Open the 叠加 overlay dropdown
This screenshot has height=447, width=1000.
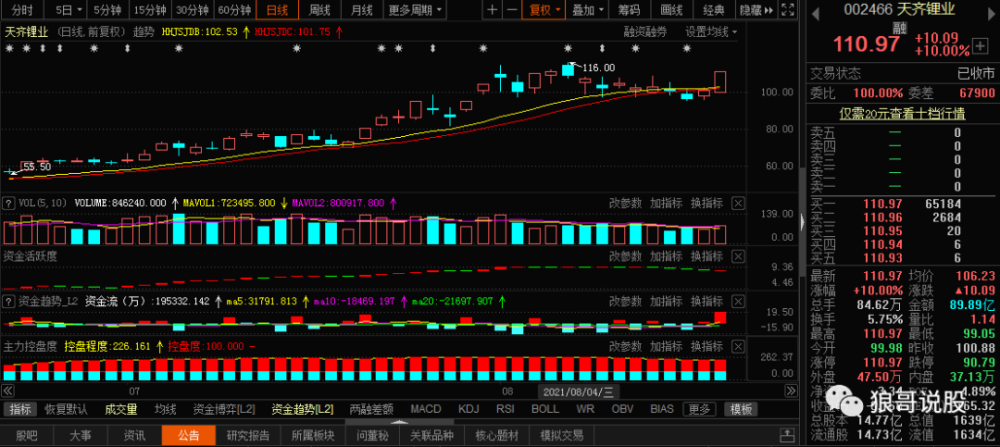(x=586, y=10)
